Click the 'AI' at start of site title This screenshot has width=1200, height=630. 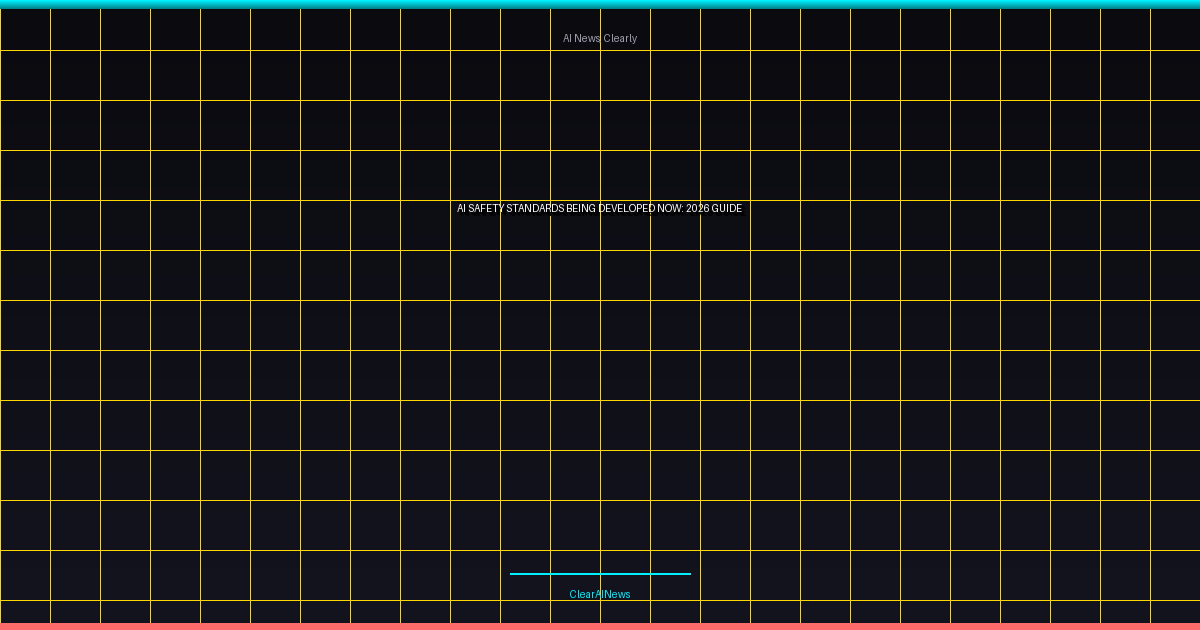(567, 39)
